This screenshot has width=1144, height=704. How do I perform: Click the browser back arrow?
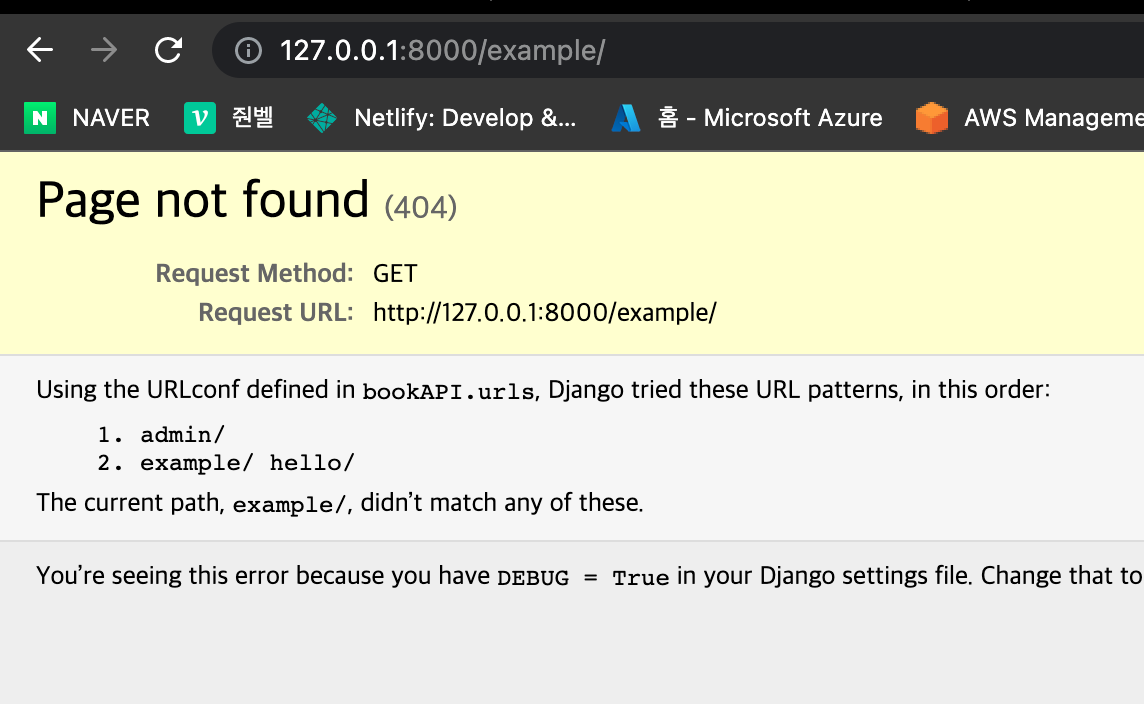point(40,50)
